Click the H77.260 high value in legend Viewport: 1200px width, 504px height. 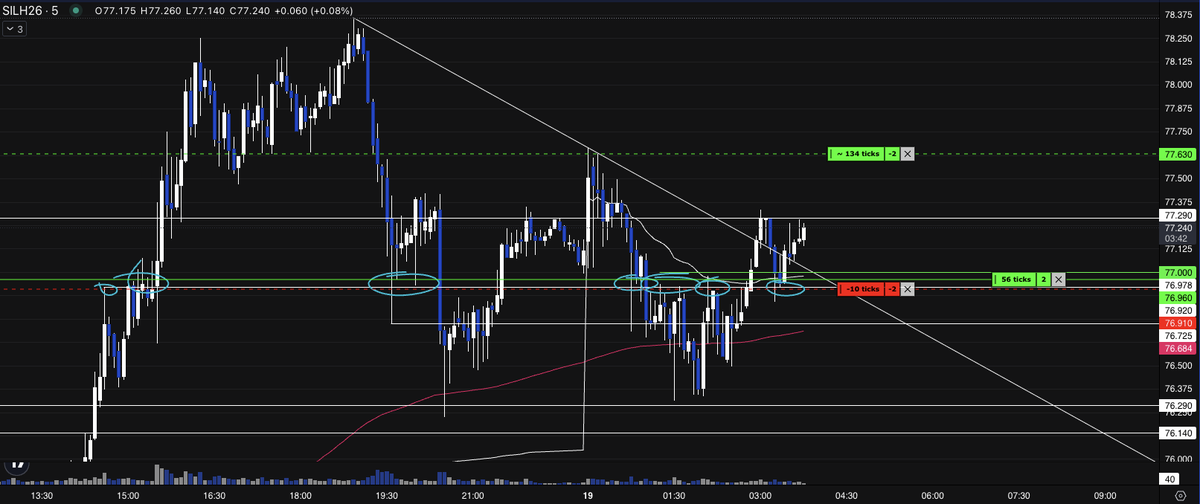click(x=161, y=12)
